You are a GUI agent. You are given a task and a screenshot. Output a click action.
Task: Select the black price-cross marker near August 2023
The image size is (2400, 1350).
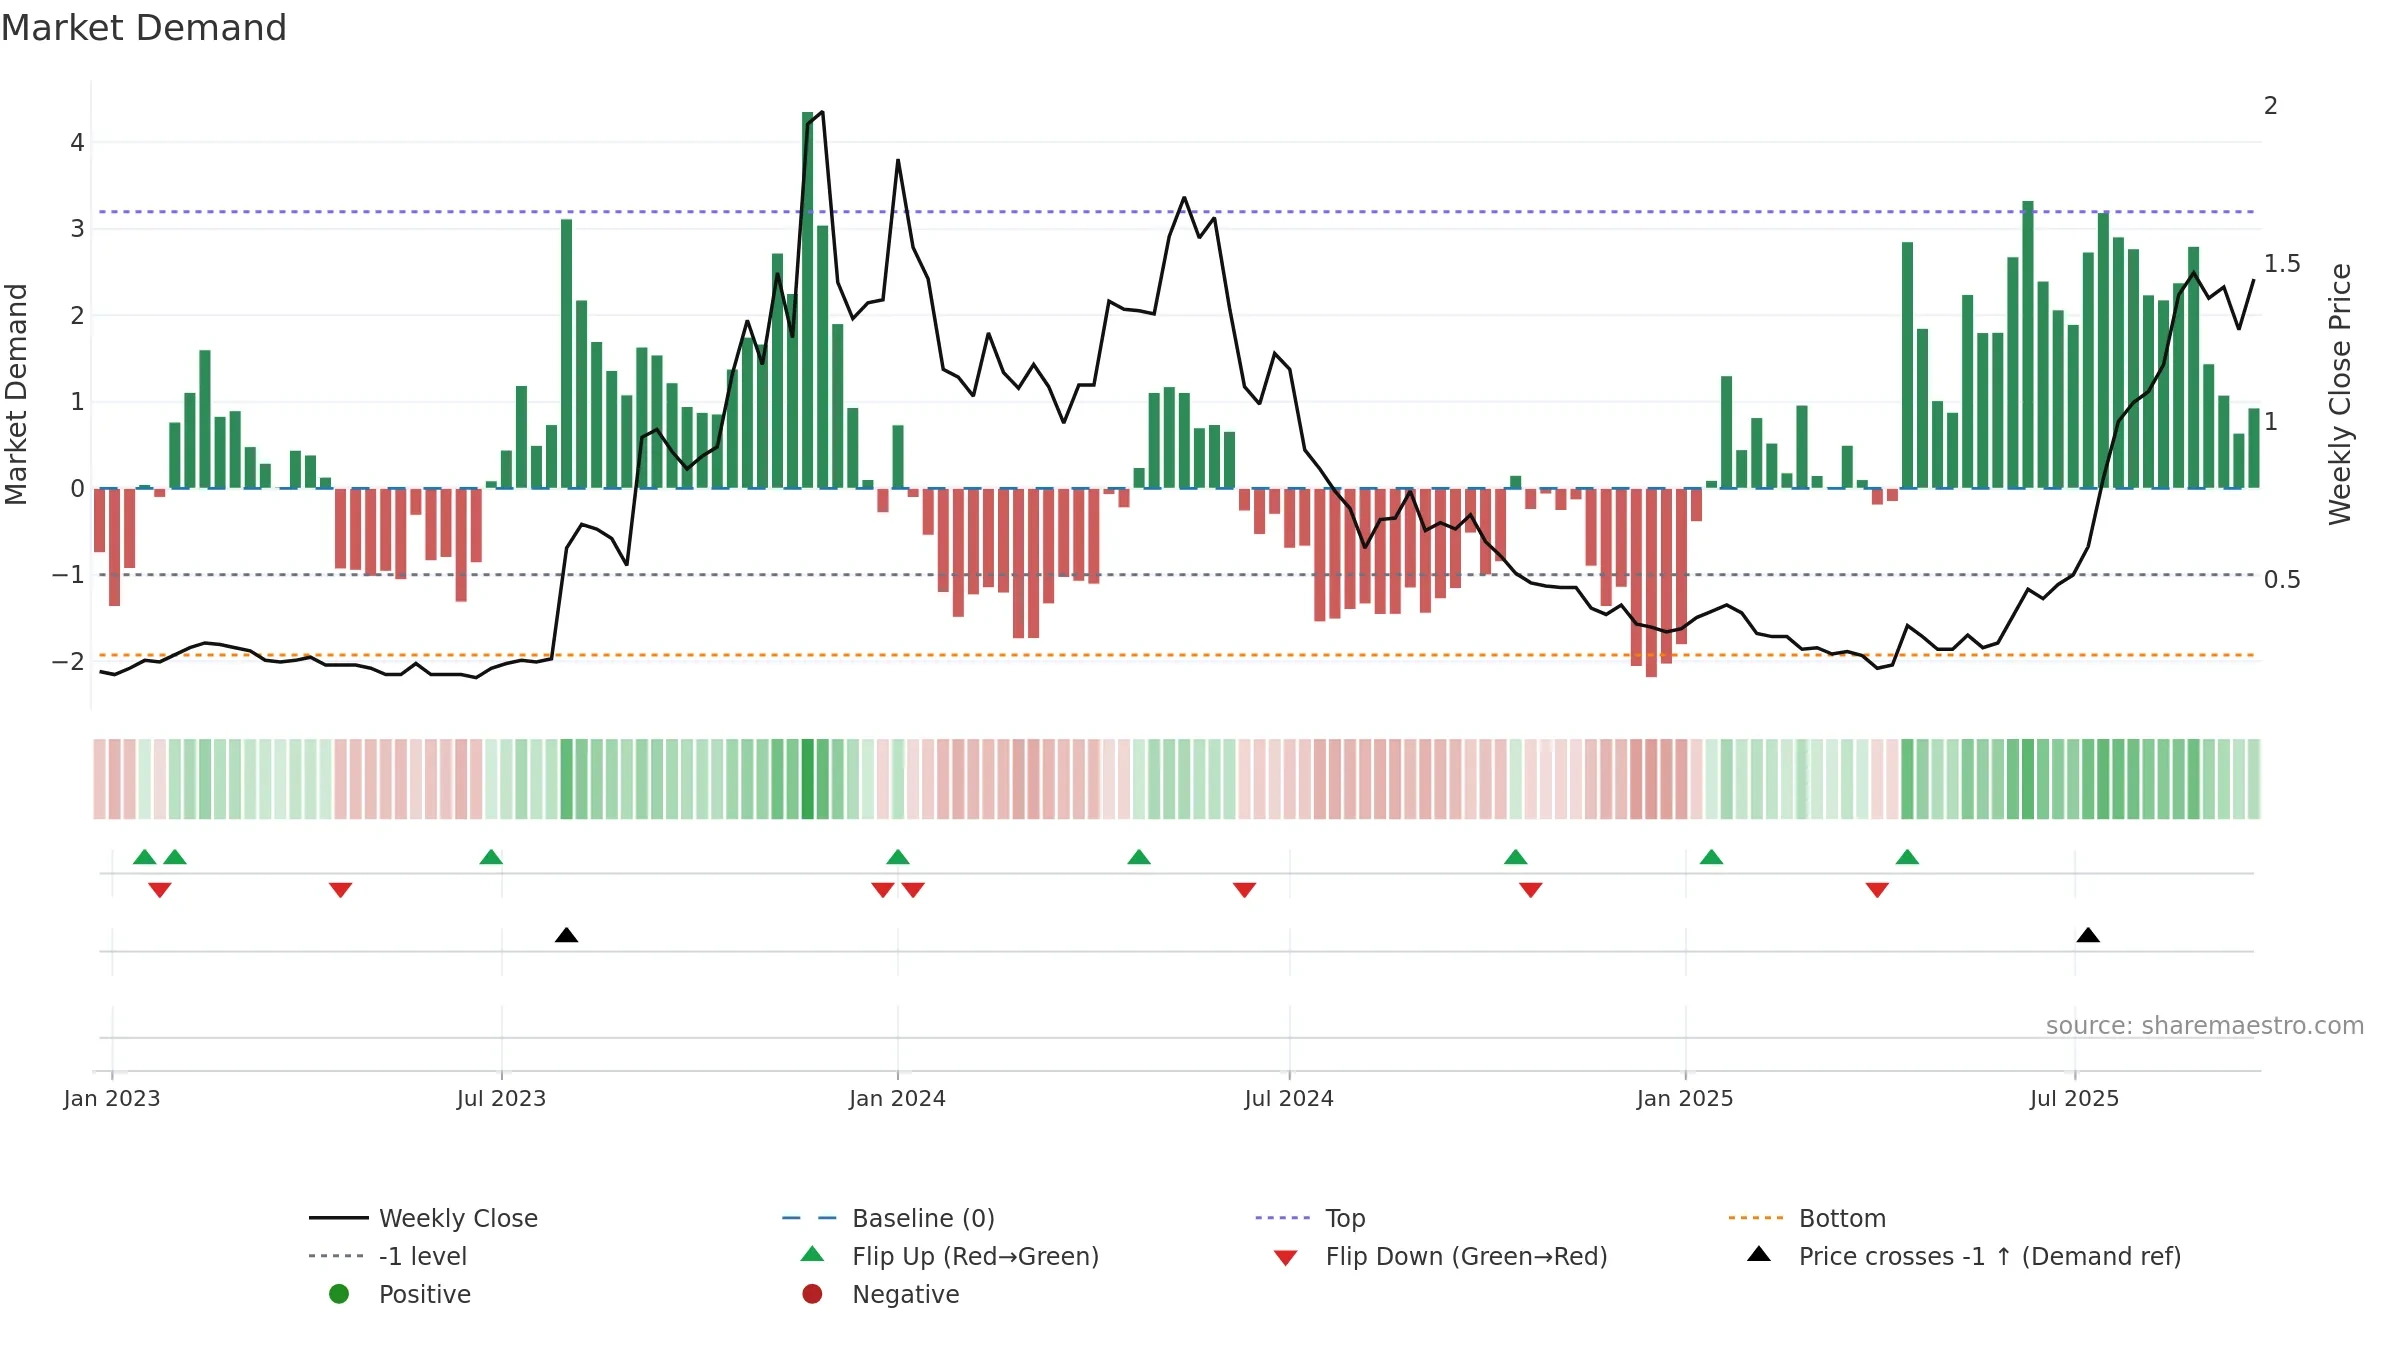(566, 935)
